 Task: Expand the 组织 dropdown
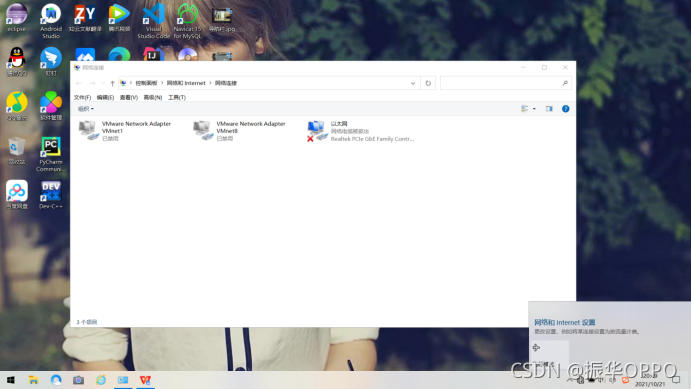point(86,109)
